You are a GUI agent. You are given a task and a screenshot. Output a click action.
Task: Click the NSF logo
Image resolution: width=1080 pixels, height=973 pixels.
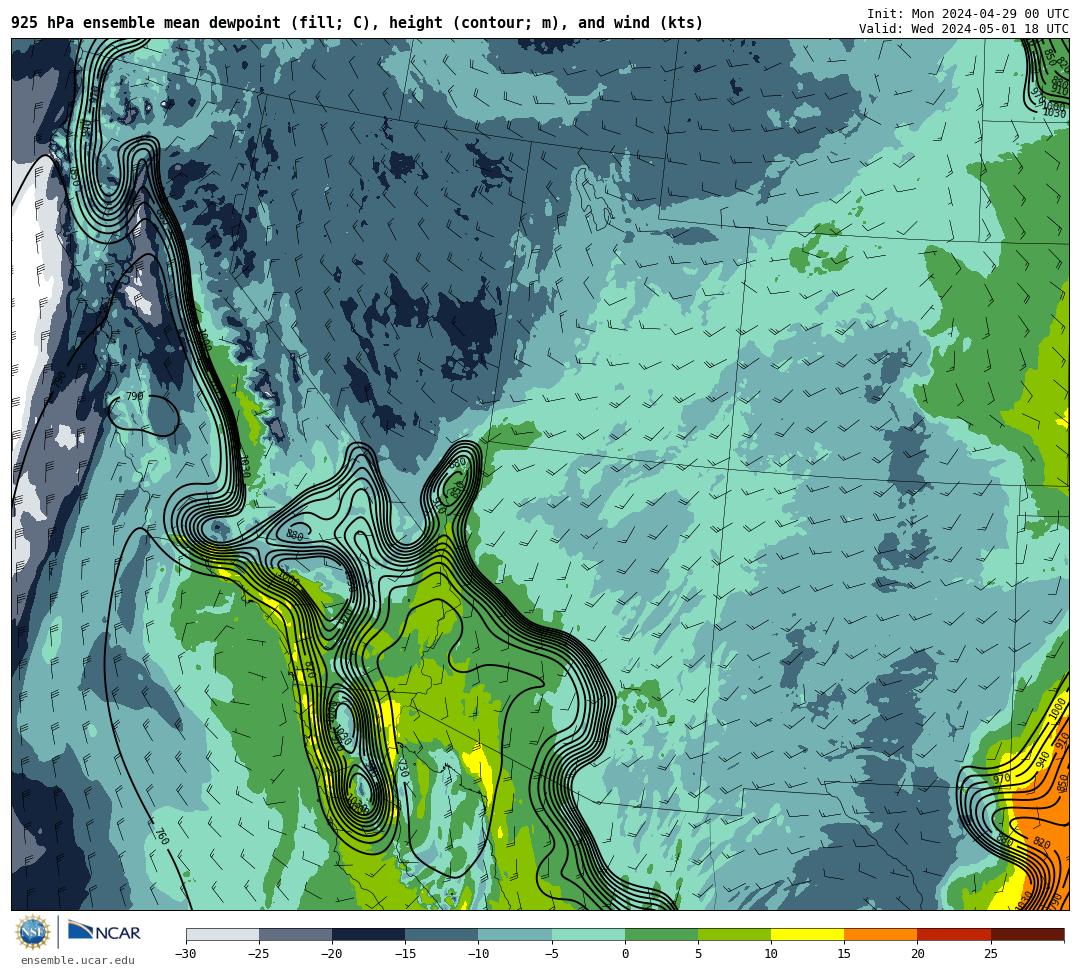coord(32,932)
